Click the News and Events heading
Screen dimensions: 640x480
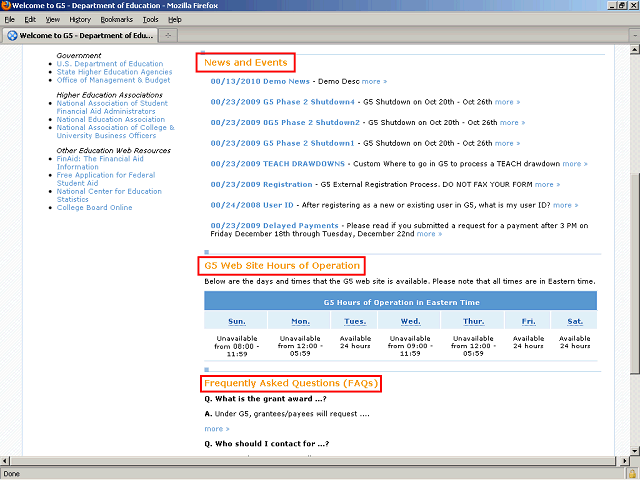[246, 62]
